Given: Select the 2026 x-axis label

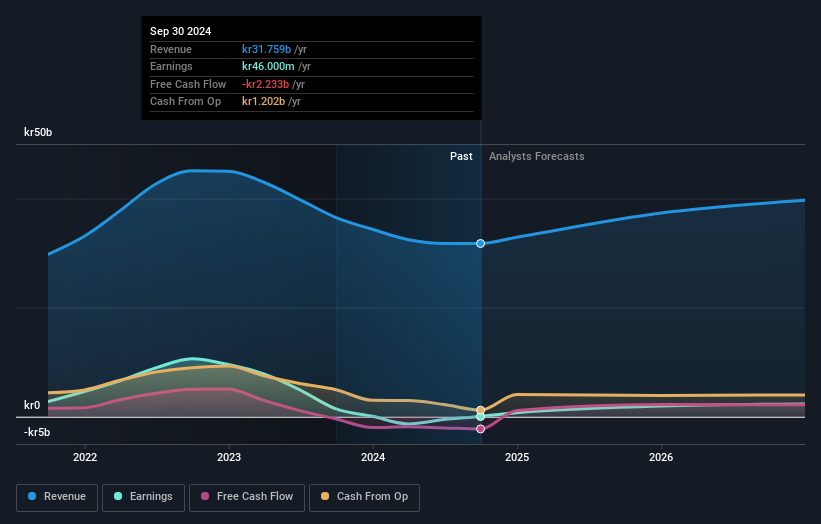Looking at the screenshot, I should 661,457.
